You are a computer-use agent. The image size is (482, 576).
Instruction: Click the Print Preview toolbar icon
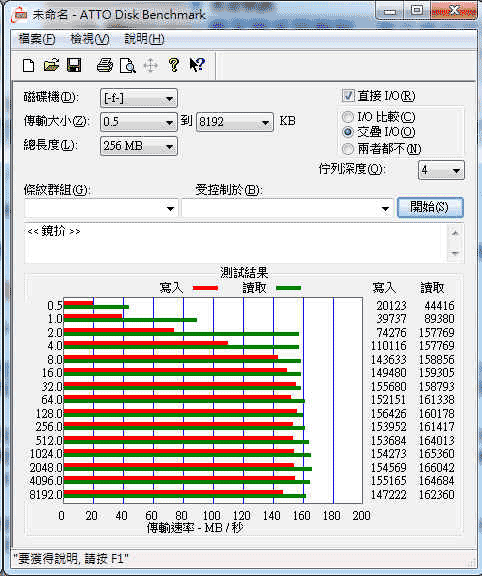(127, 66)
